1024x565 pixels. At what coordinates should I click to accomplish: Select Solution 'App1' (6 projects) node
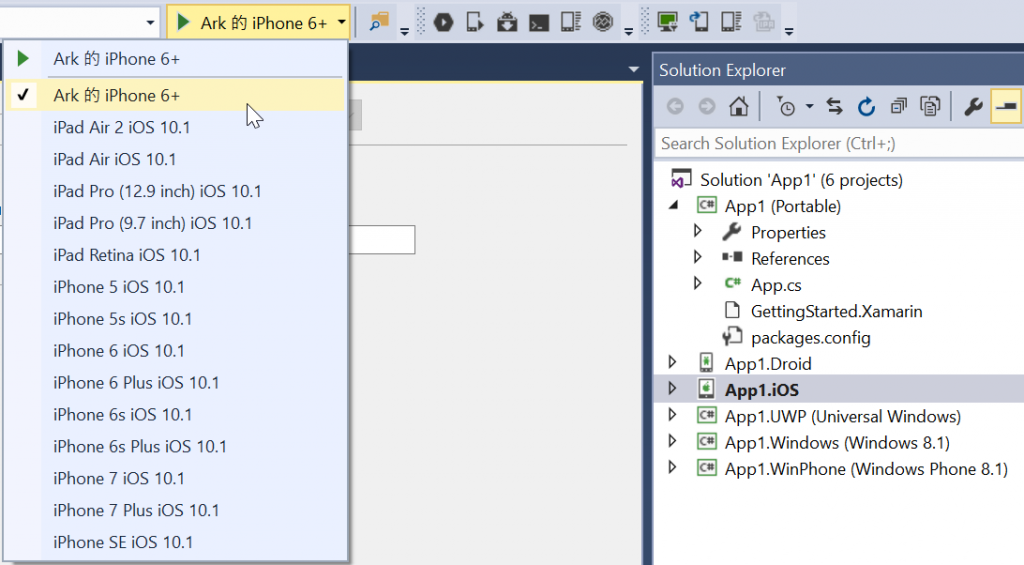(801, 180)
